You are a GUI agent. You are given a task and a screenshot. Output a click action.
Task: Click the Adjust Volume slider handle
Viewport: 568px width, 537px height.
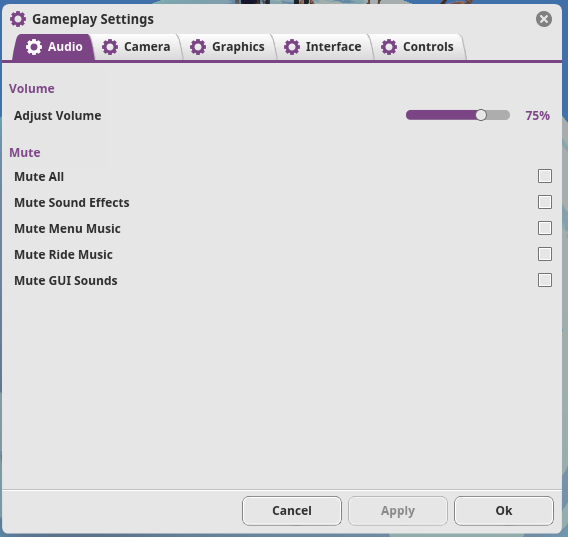[x=481, y=115]
